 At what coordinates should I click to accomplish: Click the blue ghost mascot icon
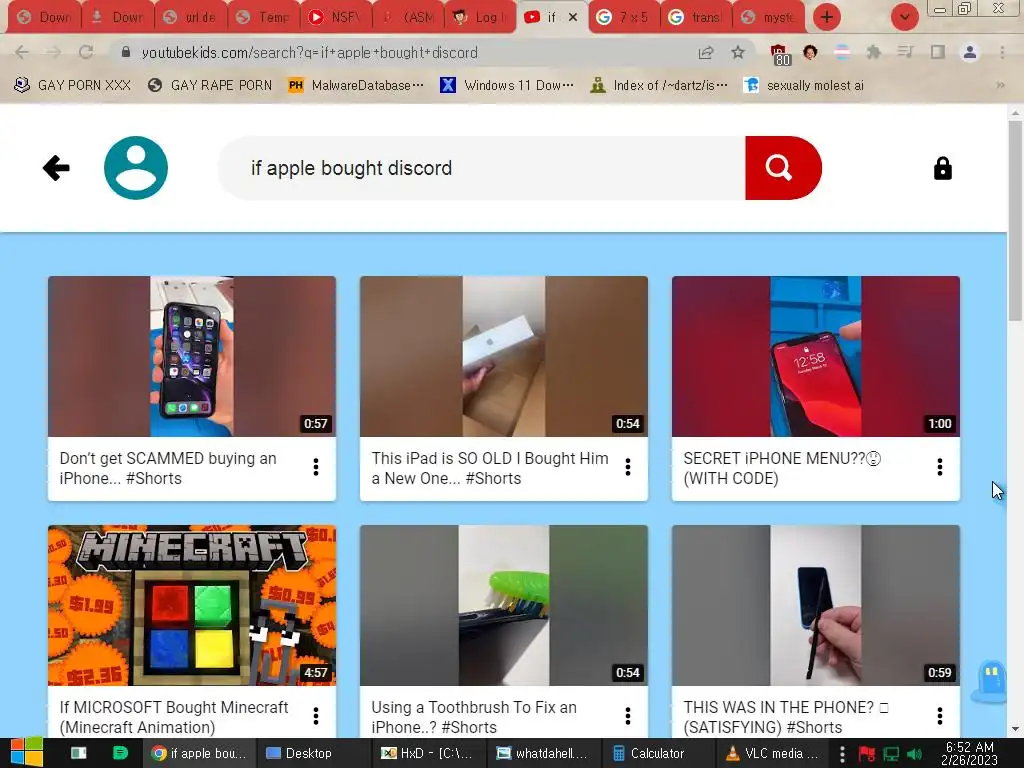click(x=991, y=680)
